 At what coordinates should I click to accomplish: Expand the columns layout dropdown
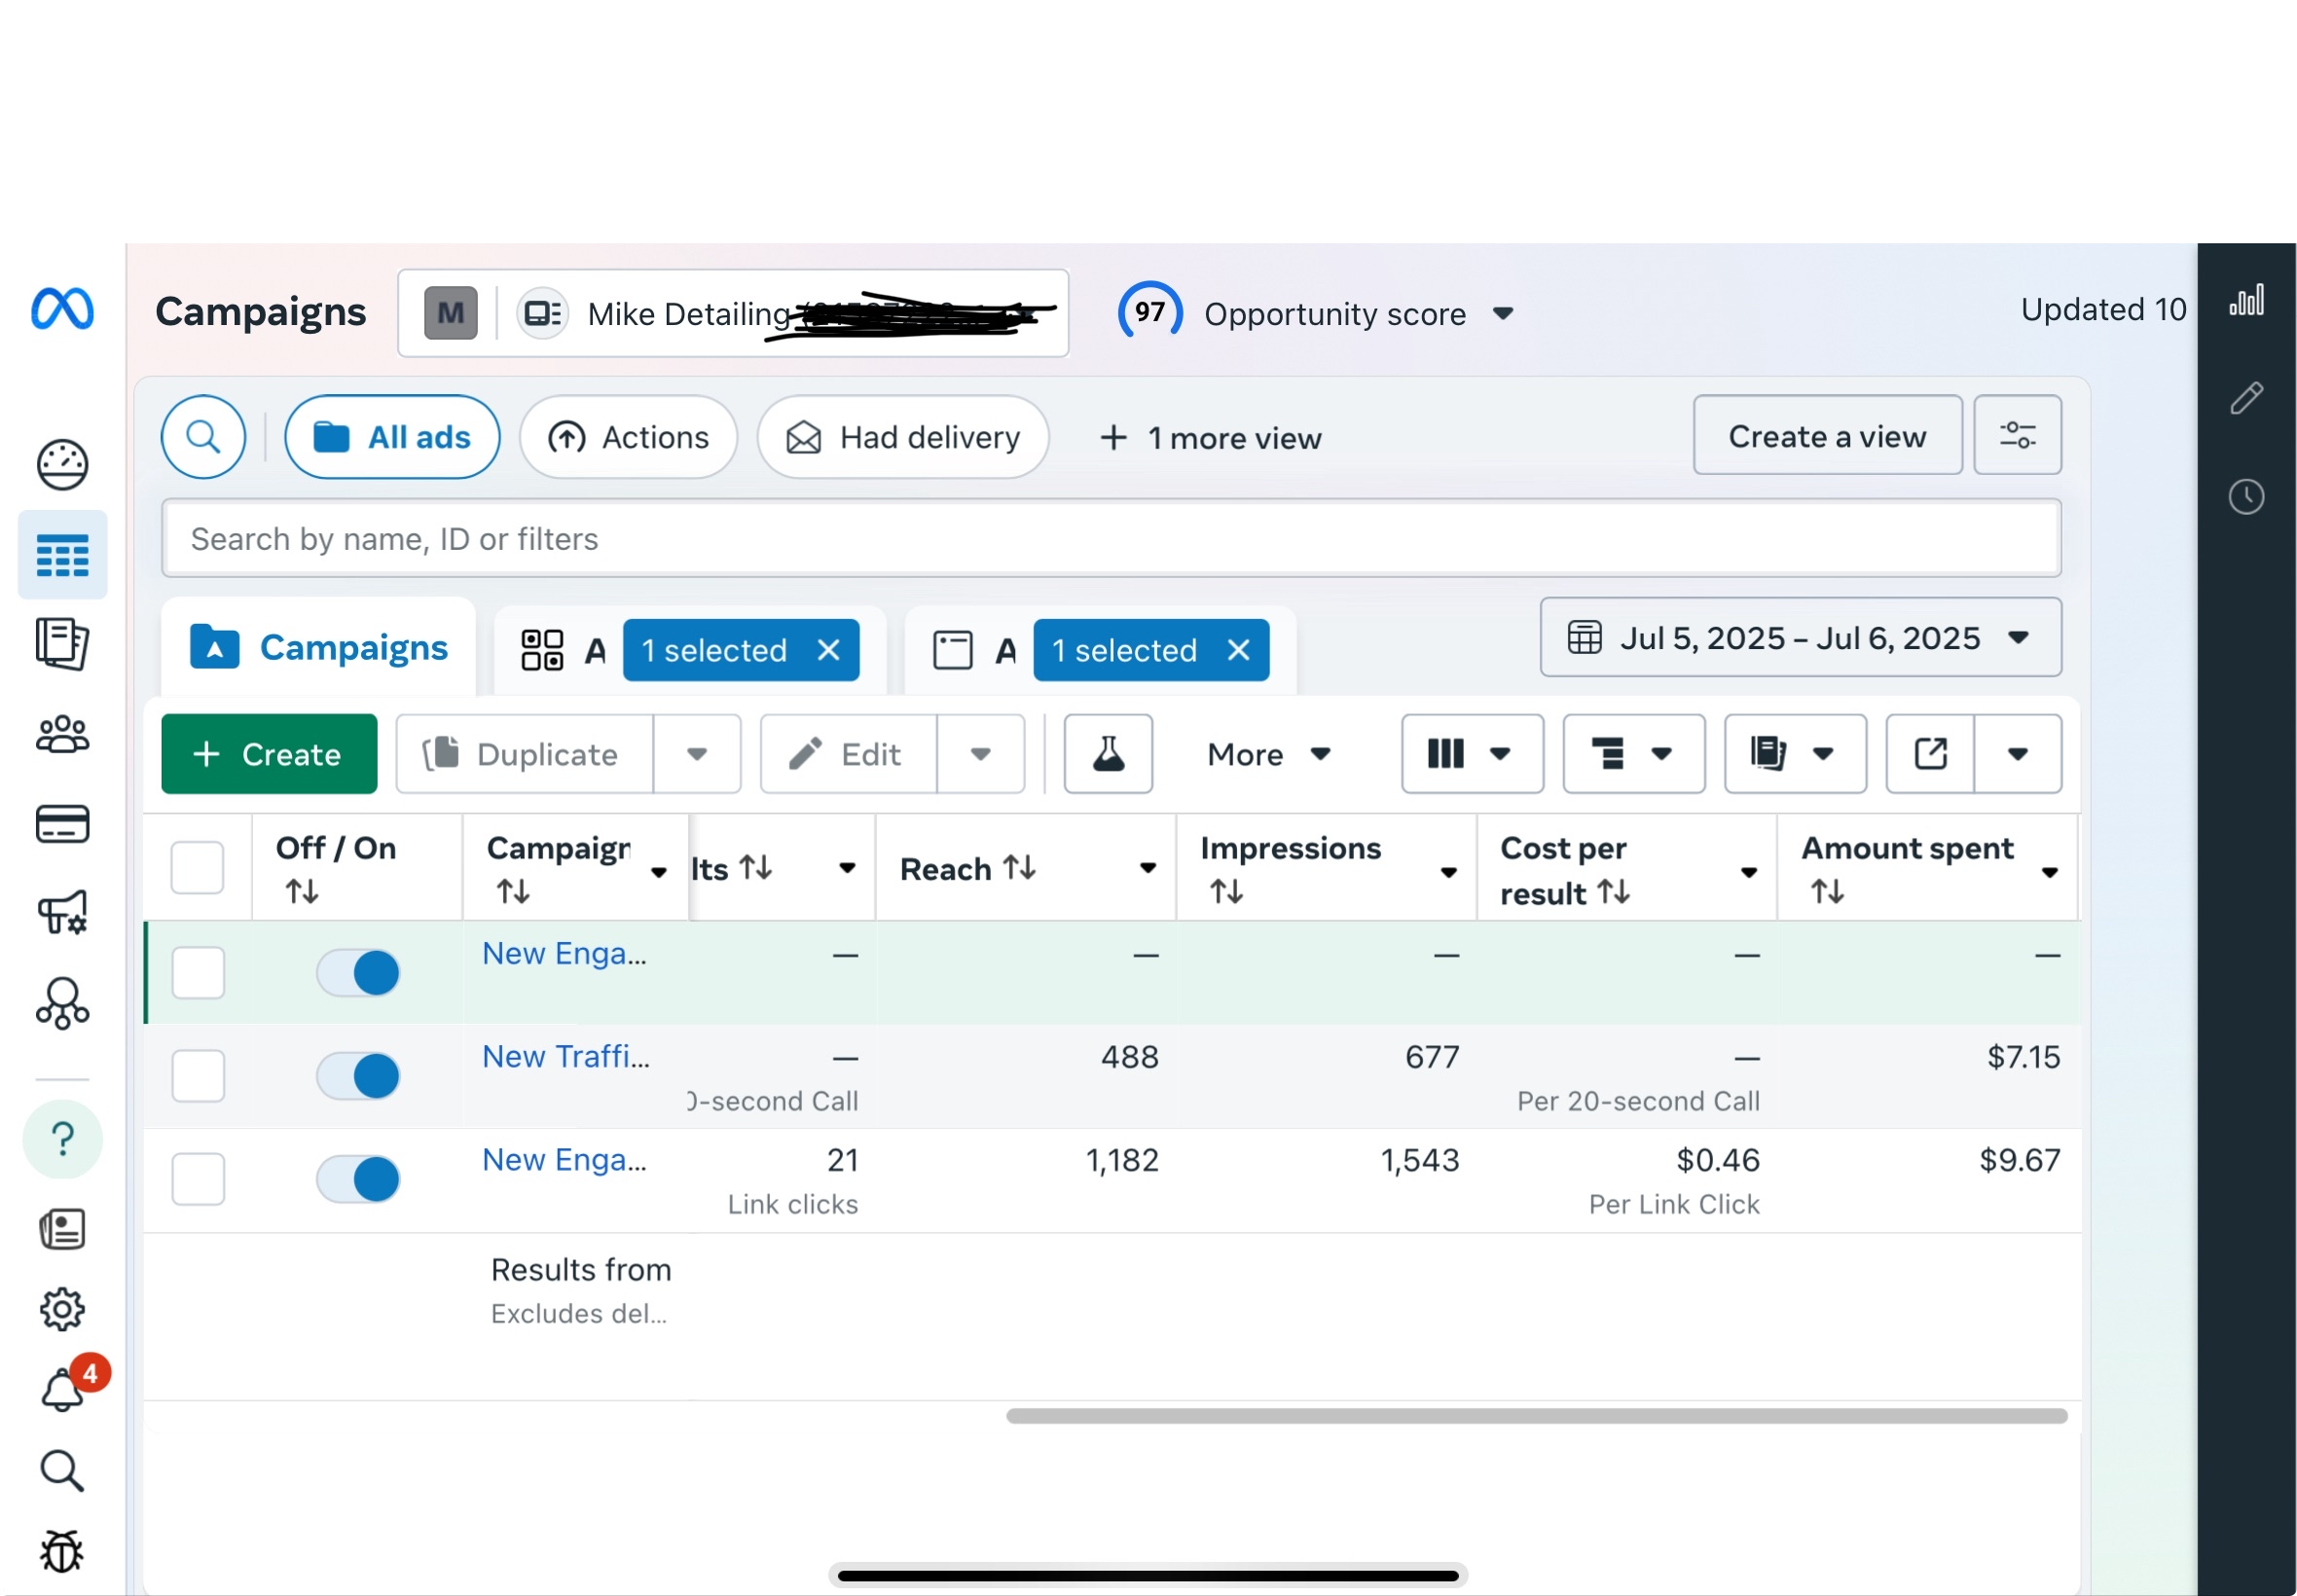pos(1471,754)
